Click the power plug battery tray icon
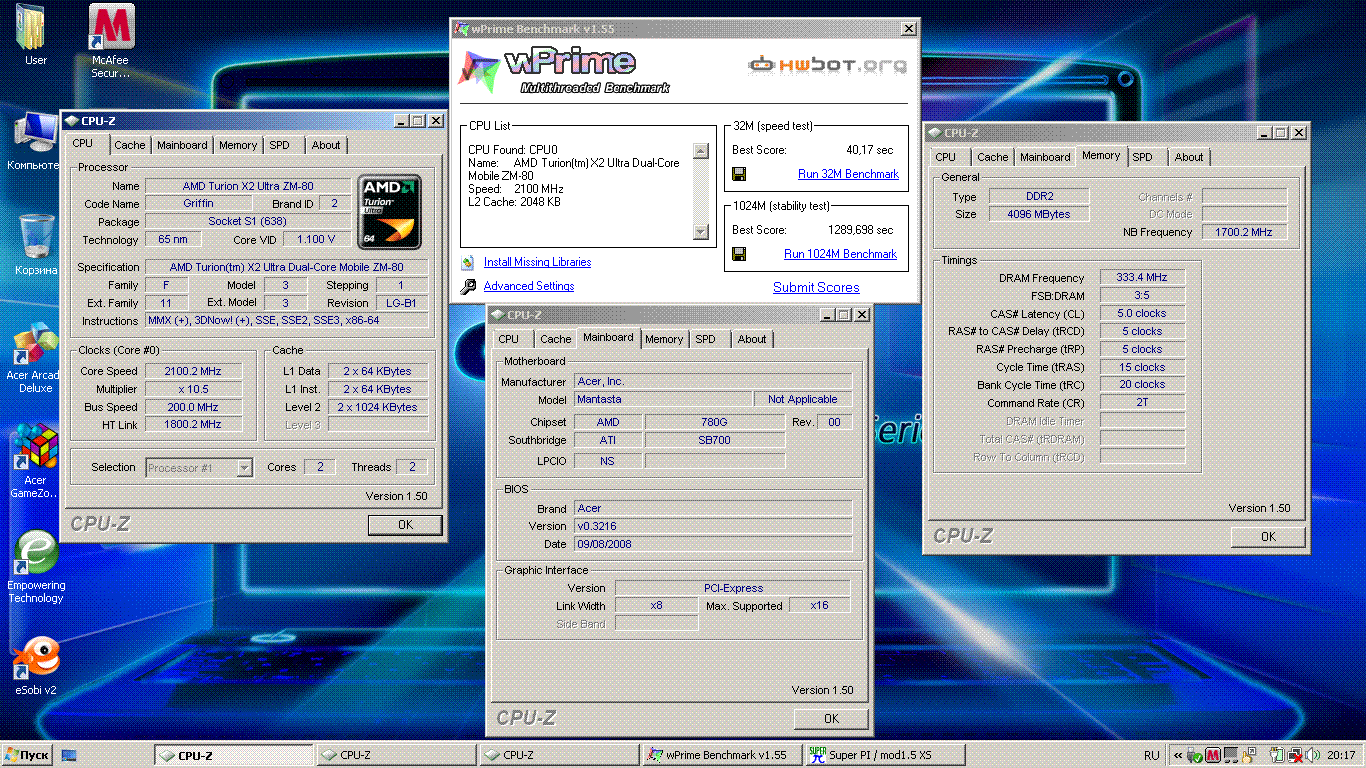Viewport: 1366px width, 768px height. (1277, 755)
